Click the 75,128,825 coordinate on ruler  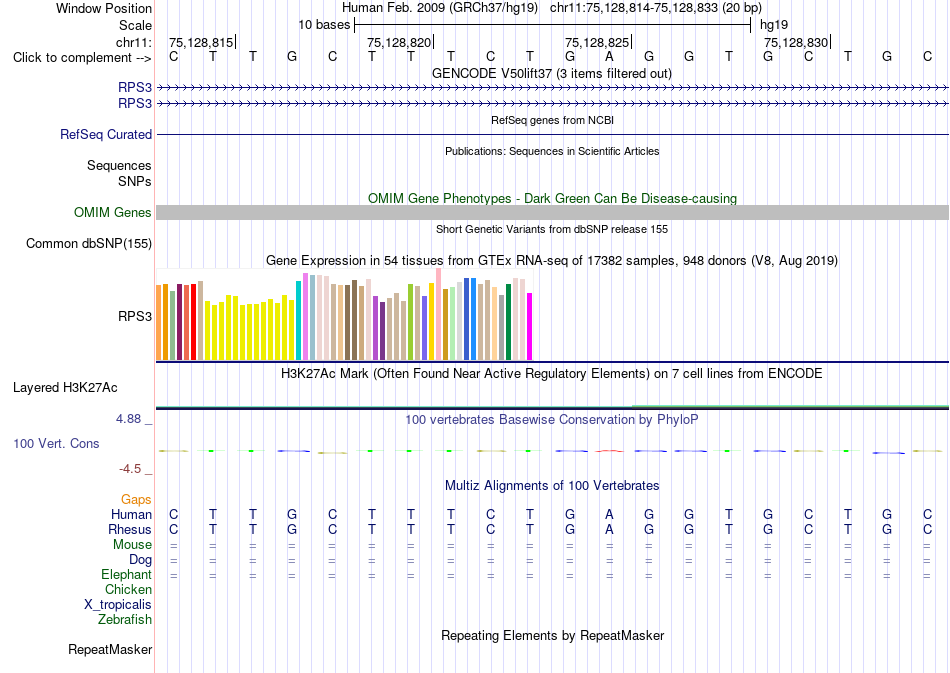(x=597, y=42)
